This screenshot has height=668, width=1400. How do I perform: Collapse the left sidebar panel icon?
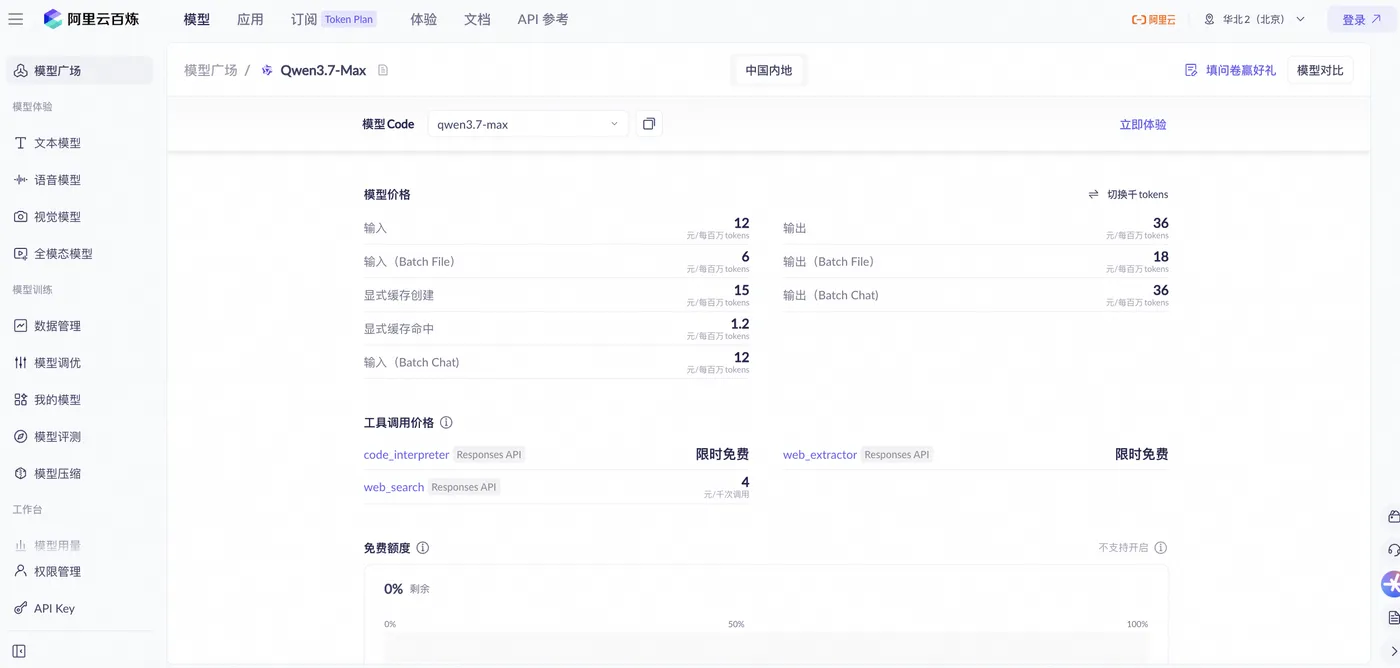click(x=19, y=651)
